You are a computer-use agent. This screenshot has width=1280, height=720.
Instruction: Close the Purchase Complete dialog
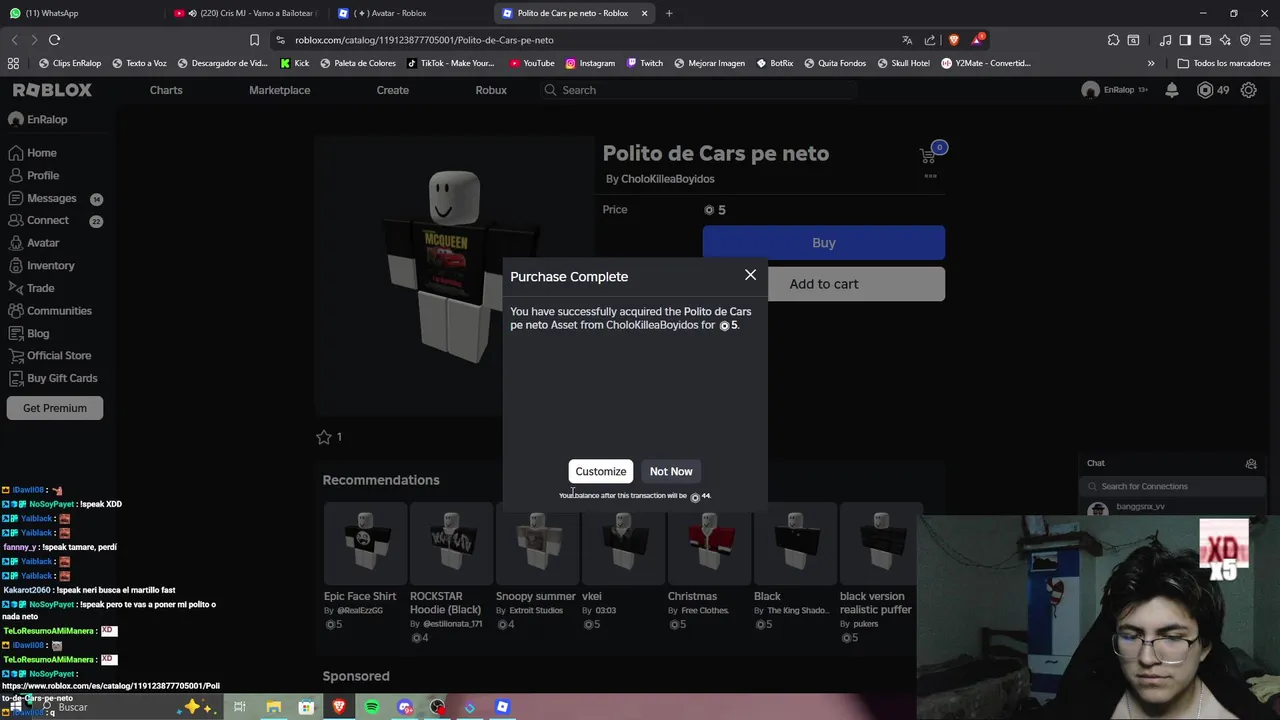pyautogui.click(x=750, y=275)
